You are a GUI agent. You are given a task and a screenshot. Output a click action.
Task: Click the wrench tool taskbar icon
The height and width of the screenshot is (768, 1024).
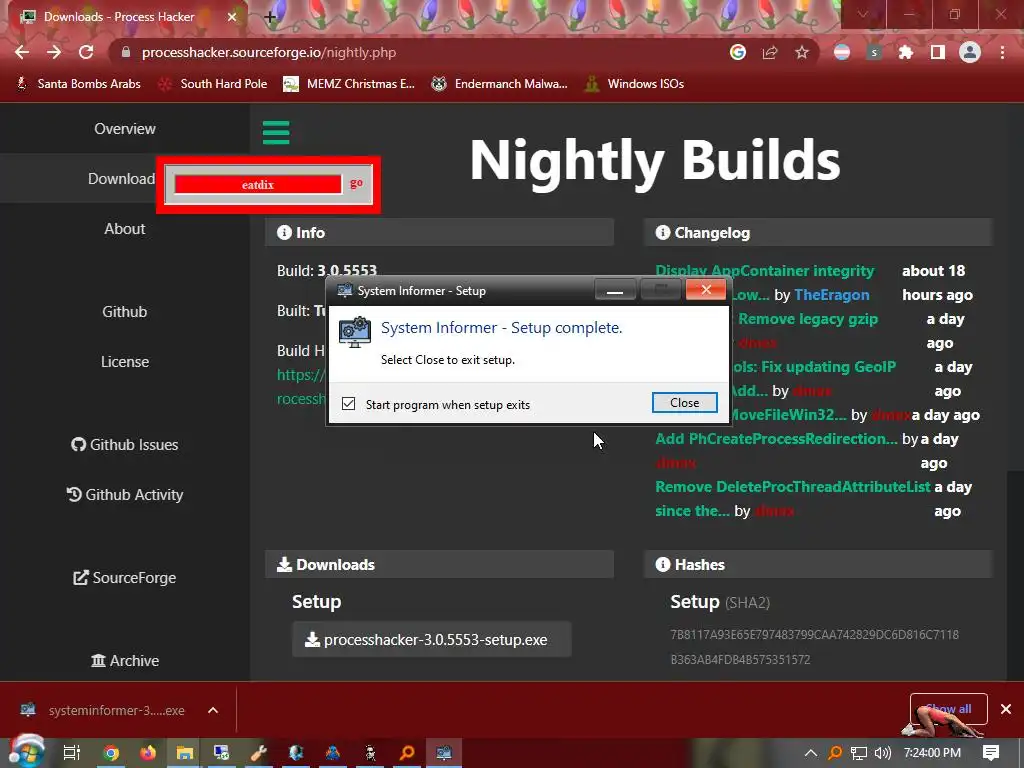click(259, 753)
